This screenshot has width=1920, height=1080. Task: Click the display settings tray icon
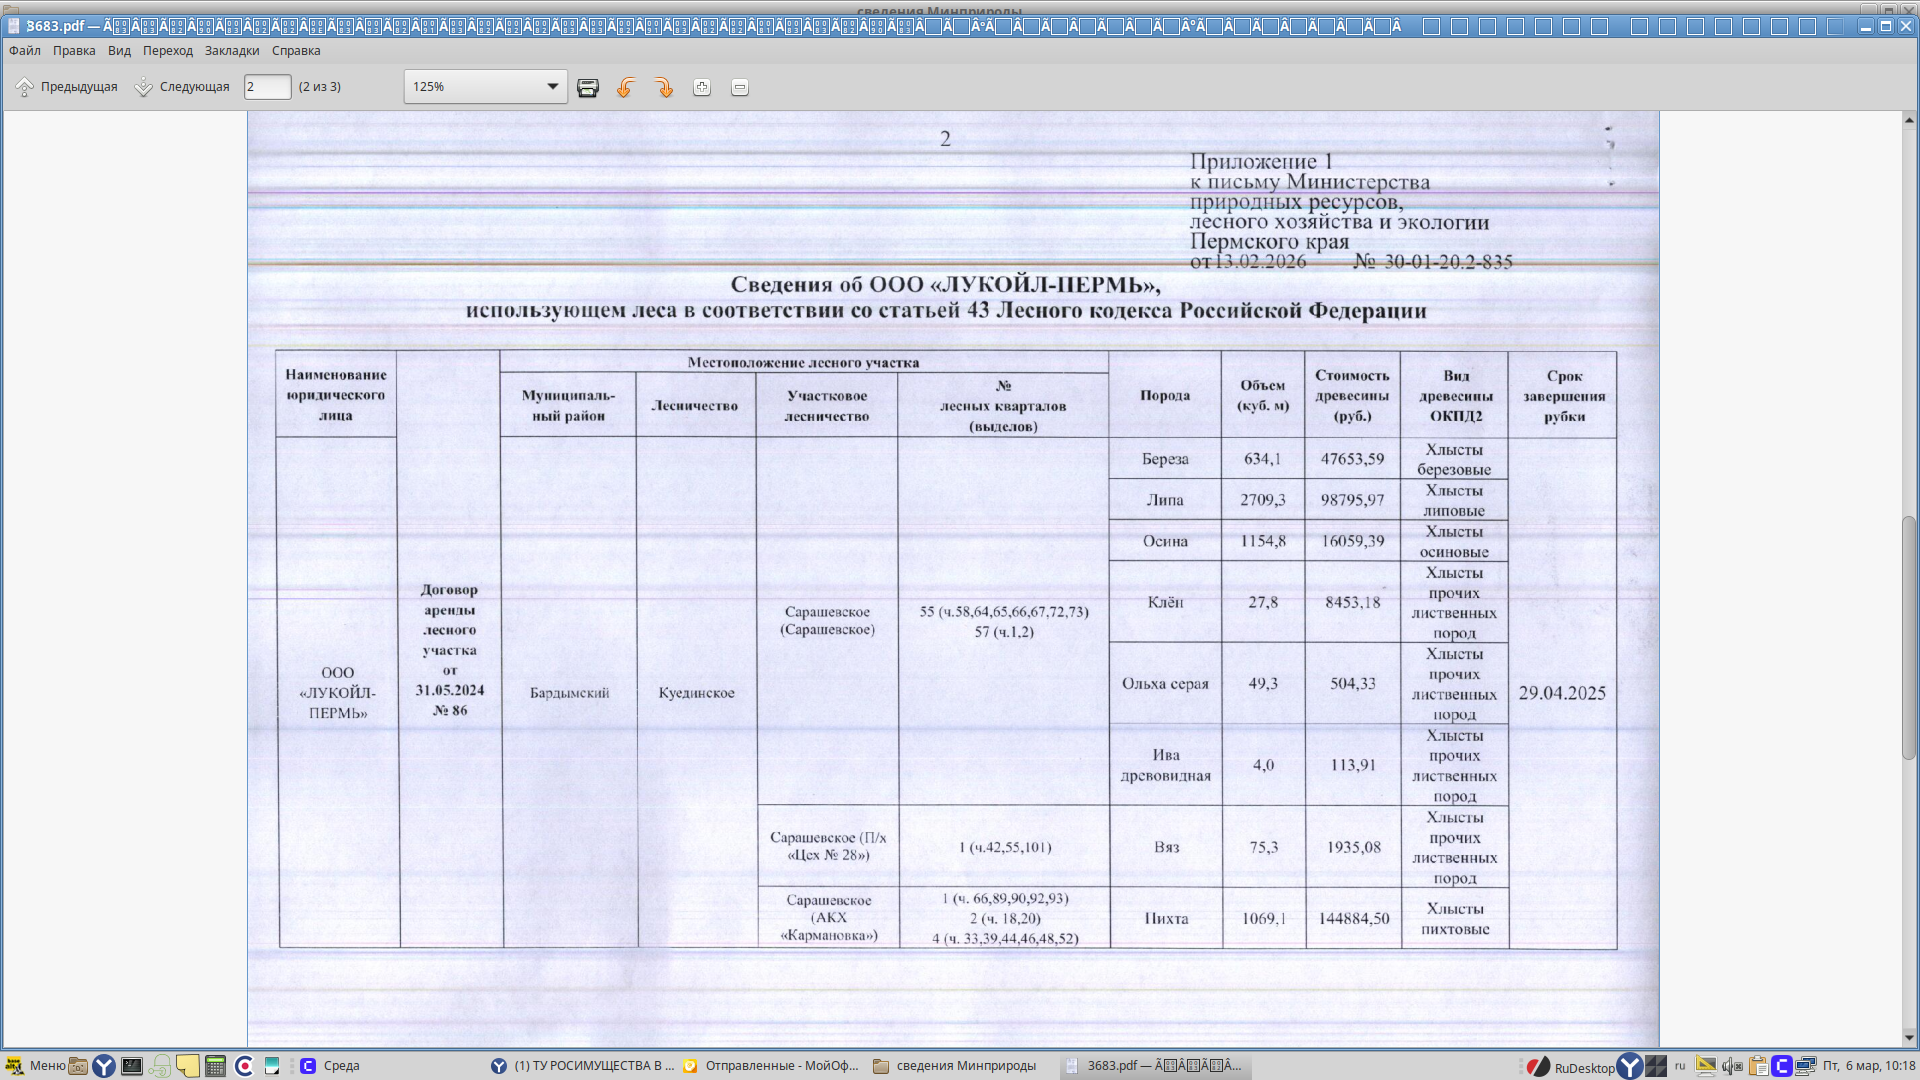click(x=1706, y=1066)
